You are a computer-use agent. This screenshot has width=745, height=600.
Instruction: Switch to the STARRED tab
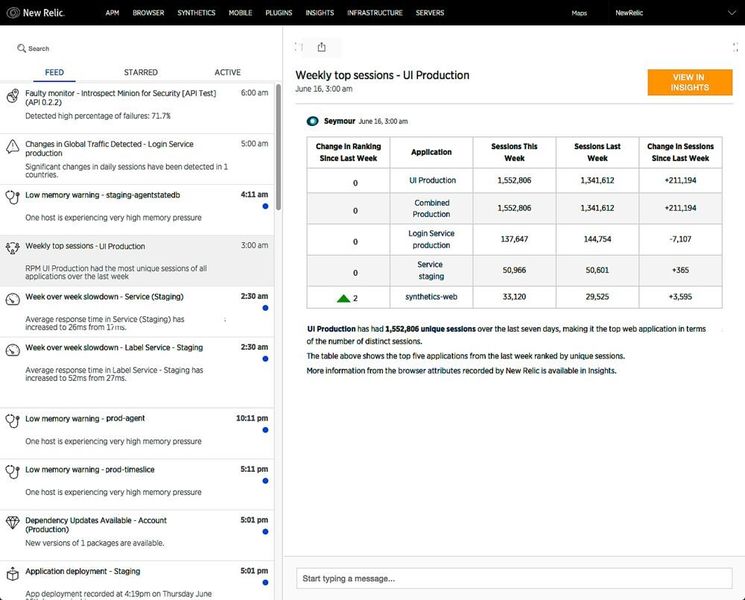point(141,72)
